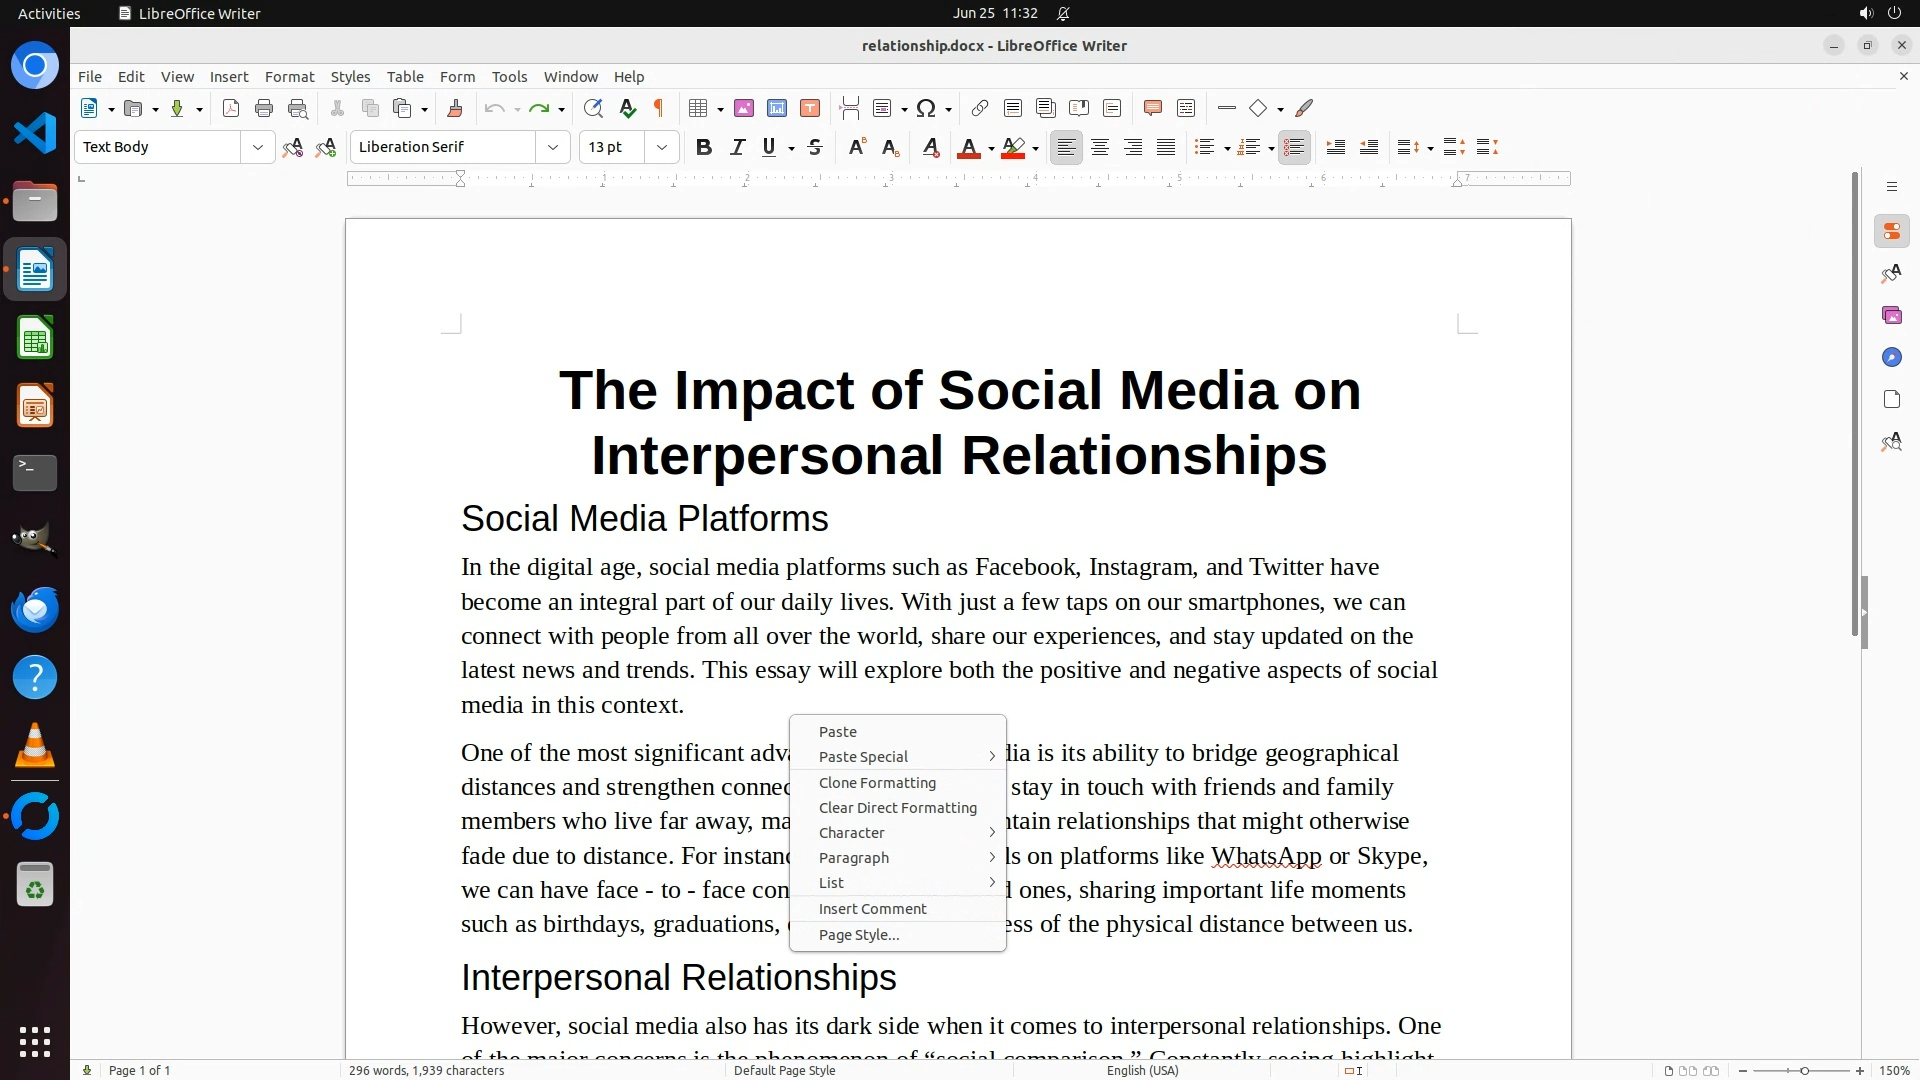1920x1080 pixels.
Task: Expand the font size dropdown
Action: 661,148
